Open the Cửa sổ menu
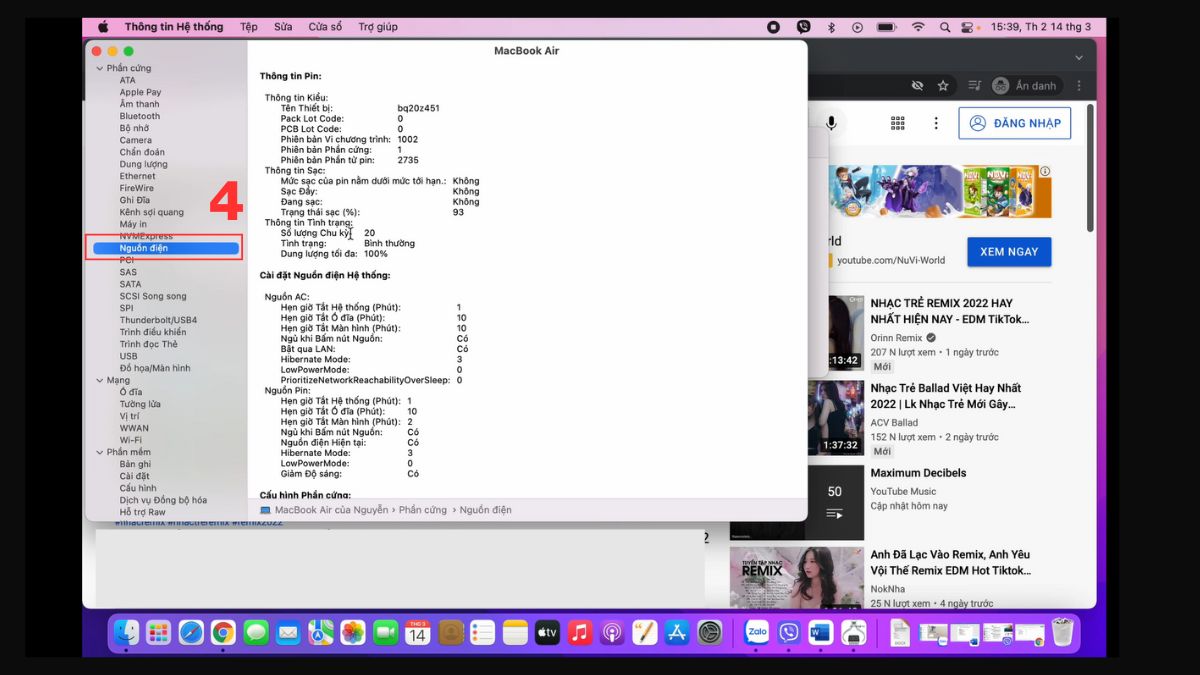The height and width of the screenshot is (675, 1200). coord(324,27)
